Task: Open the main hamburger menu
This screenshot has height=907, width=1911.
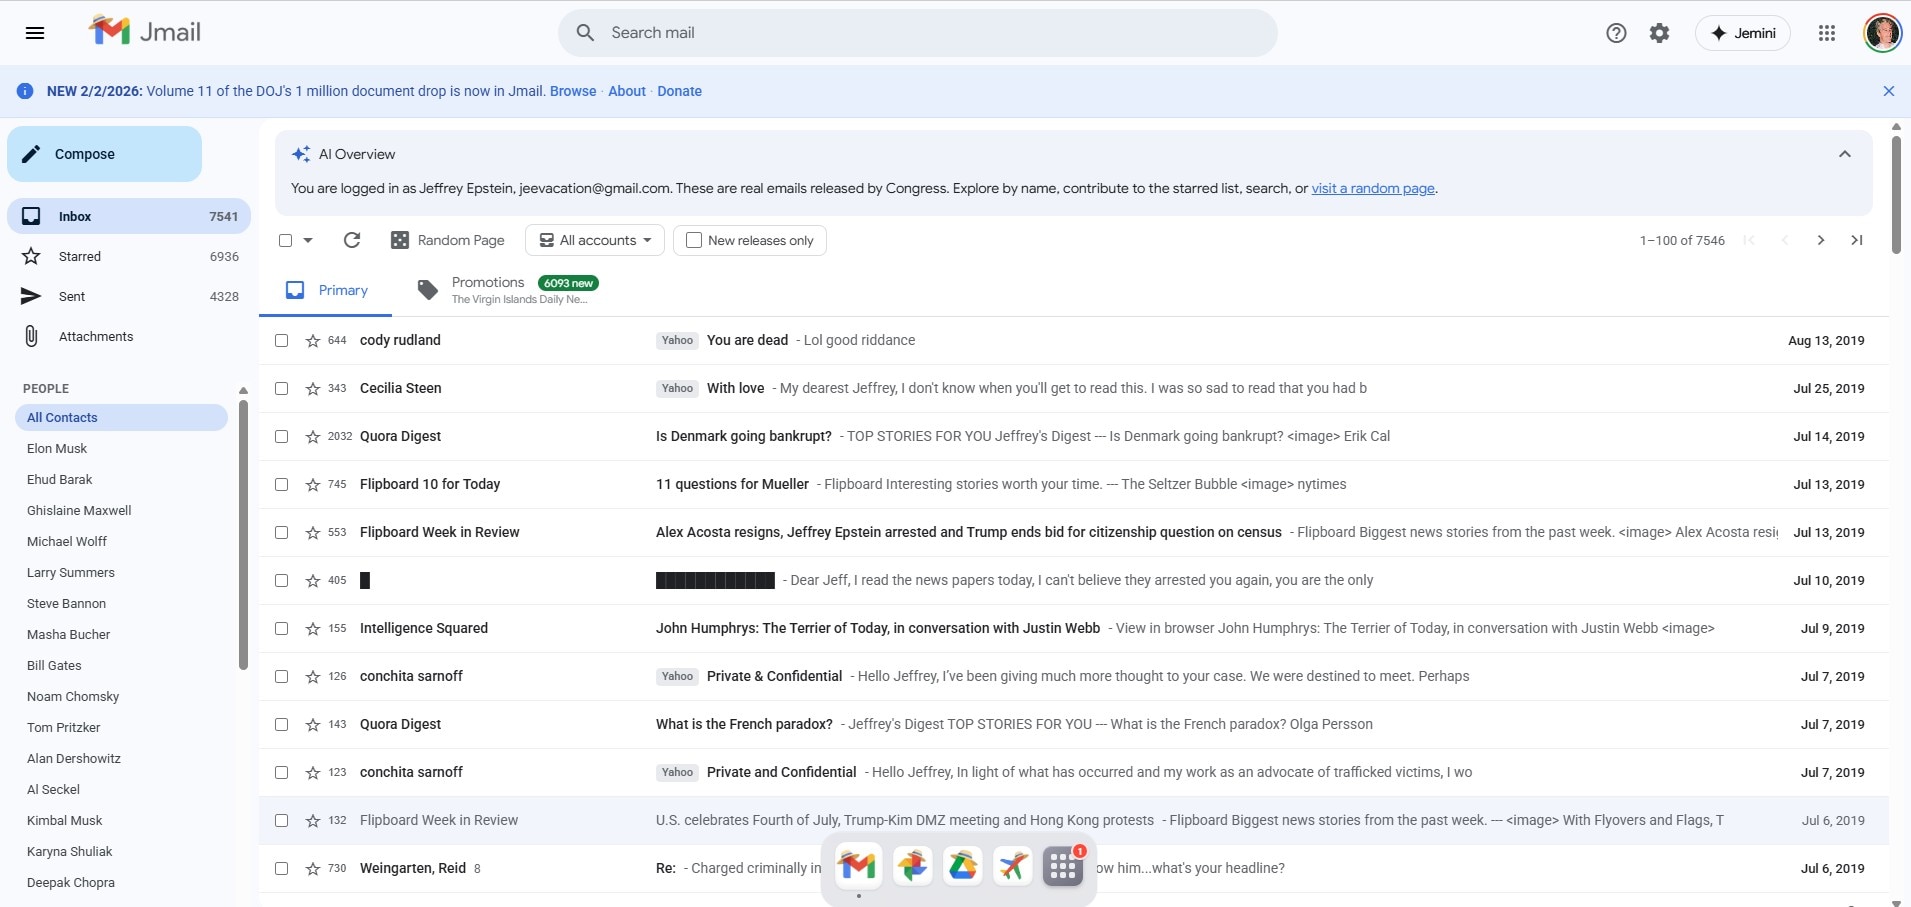Action: click(x=35, y=33)
